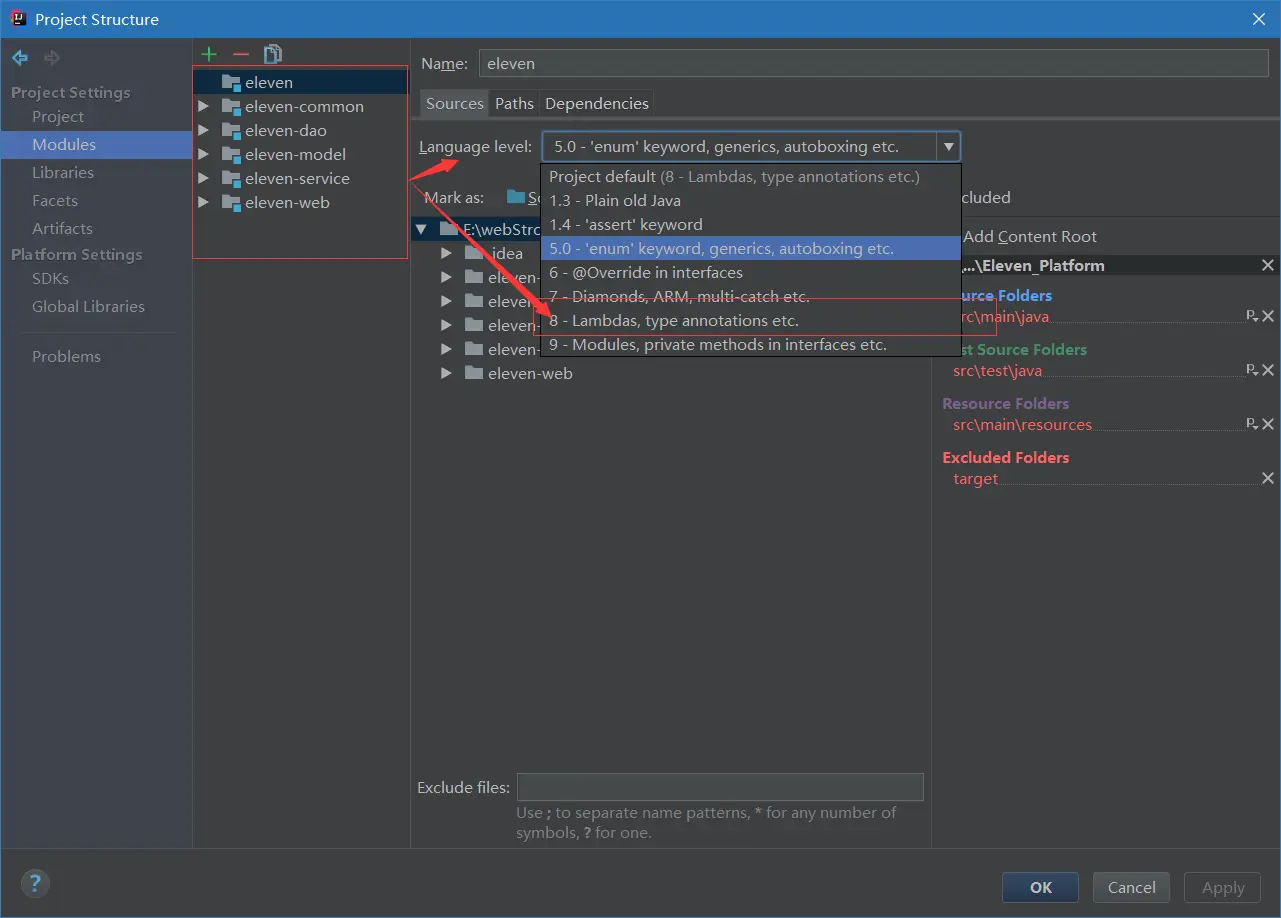The image size is (1281, 918).
Task: Confirm with the OK button
Action: coord(1041,887)
